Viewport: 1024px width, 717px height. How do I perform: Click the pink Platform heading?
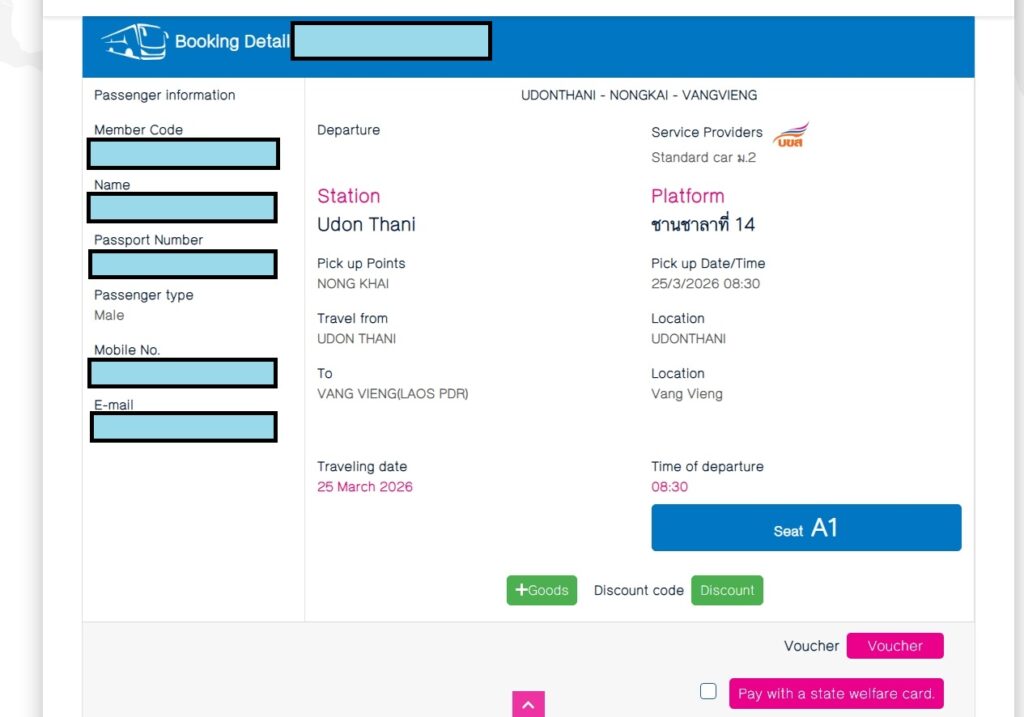point(687,196)
